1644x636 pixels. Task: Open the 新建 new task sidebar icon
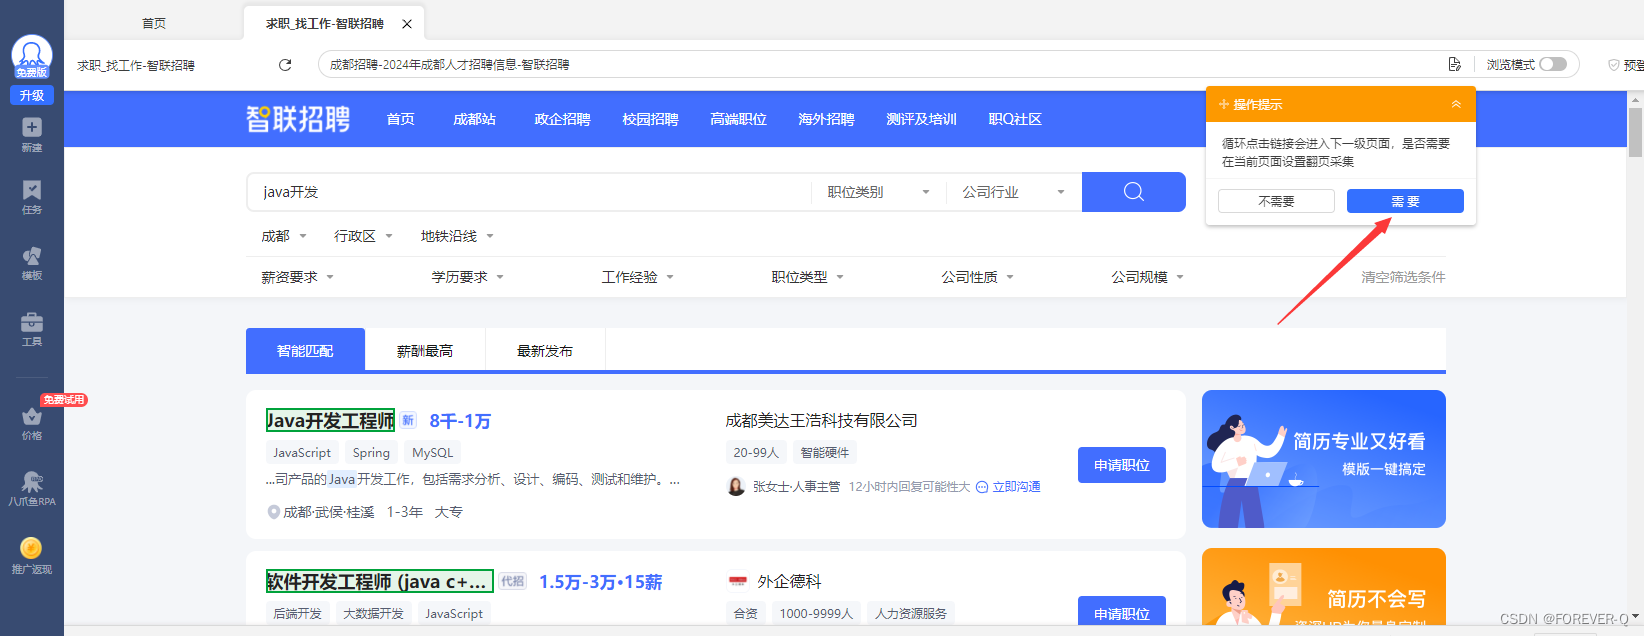(x=32, y=134)
